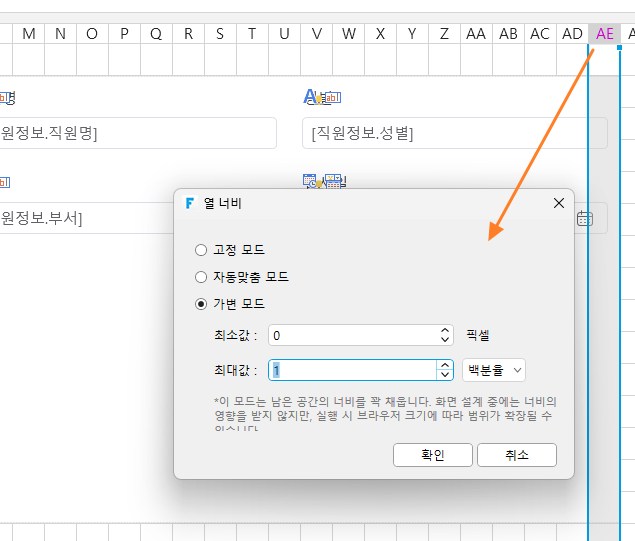Select column header M

(x=28, y=34)
